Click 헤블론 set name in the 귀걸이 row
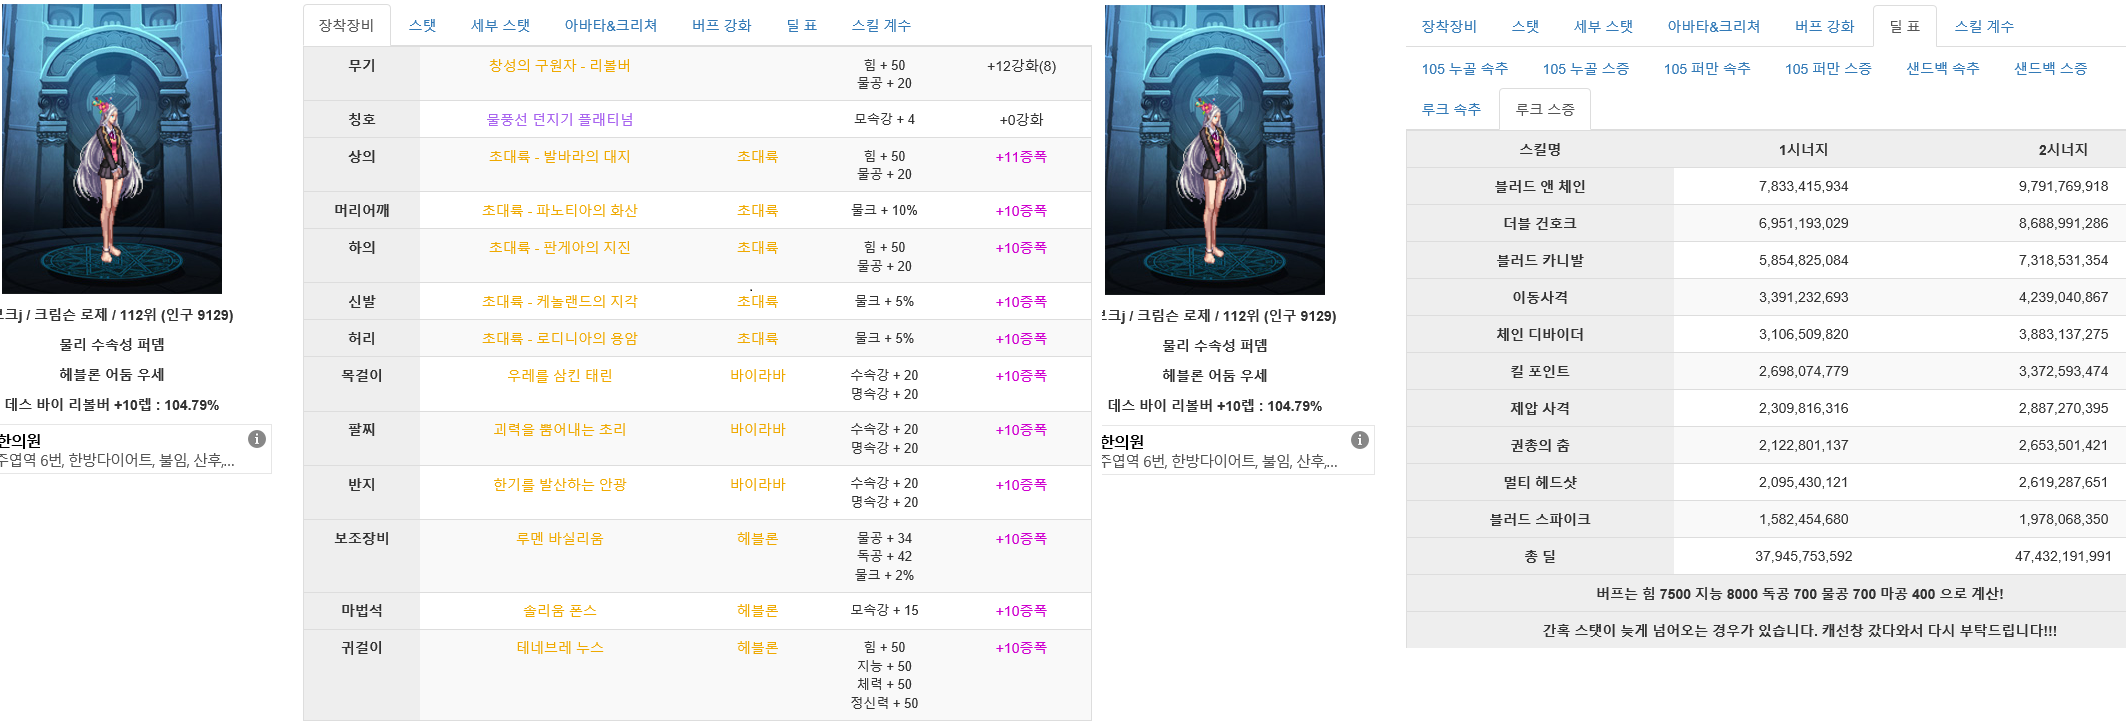Screen dimensions: 2126x724 [x=757, y=647]
